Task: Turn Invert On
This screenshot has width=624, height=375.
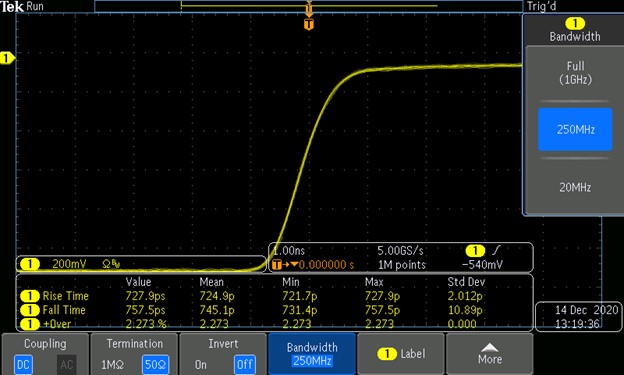Action: (201, 364)
